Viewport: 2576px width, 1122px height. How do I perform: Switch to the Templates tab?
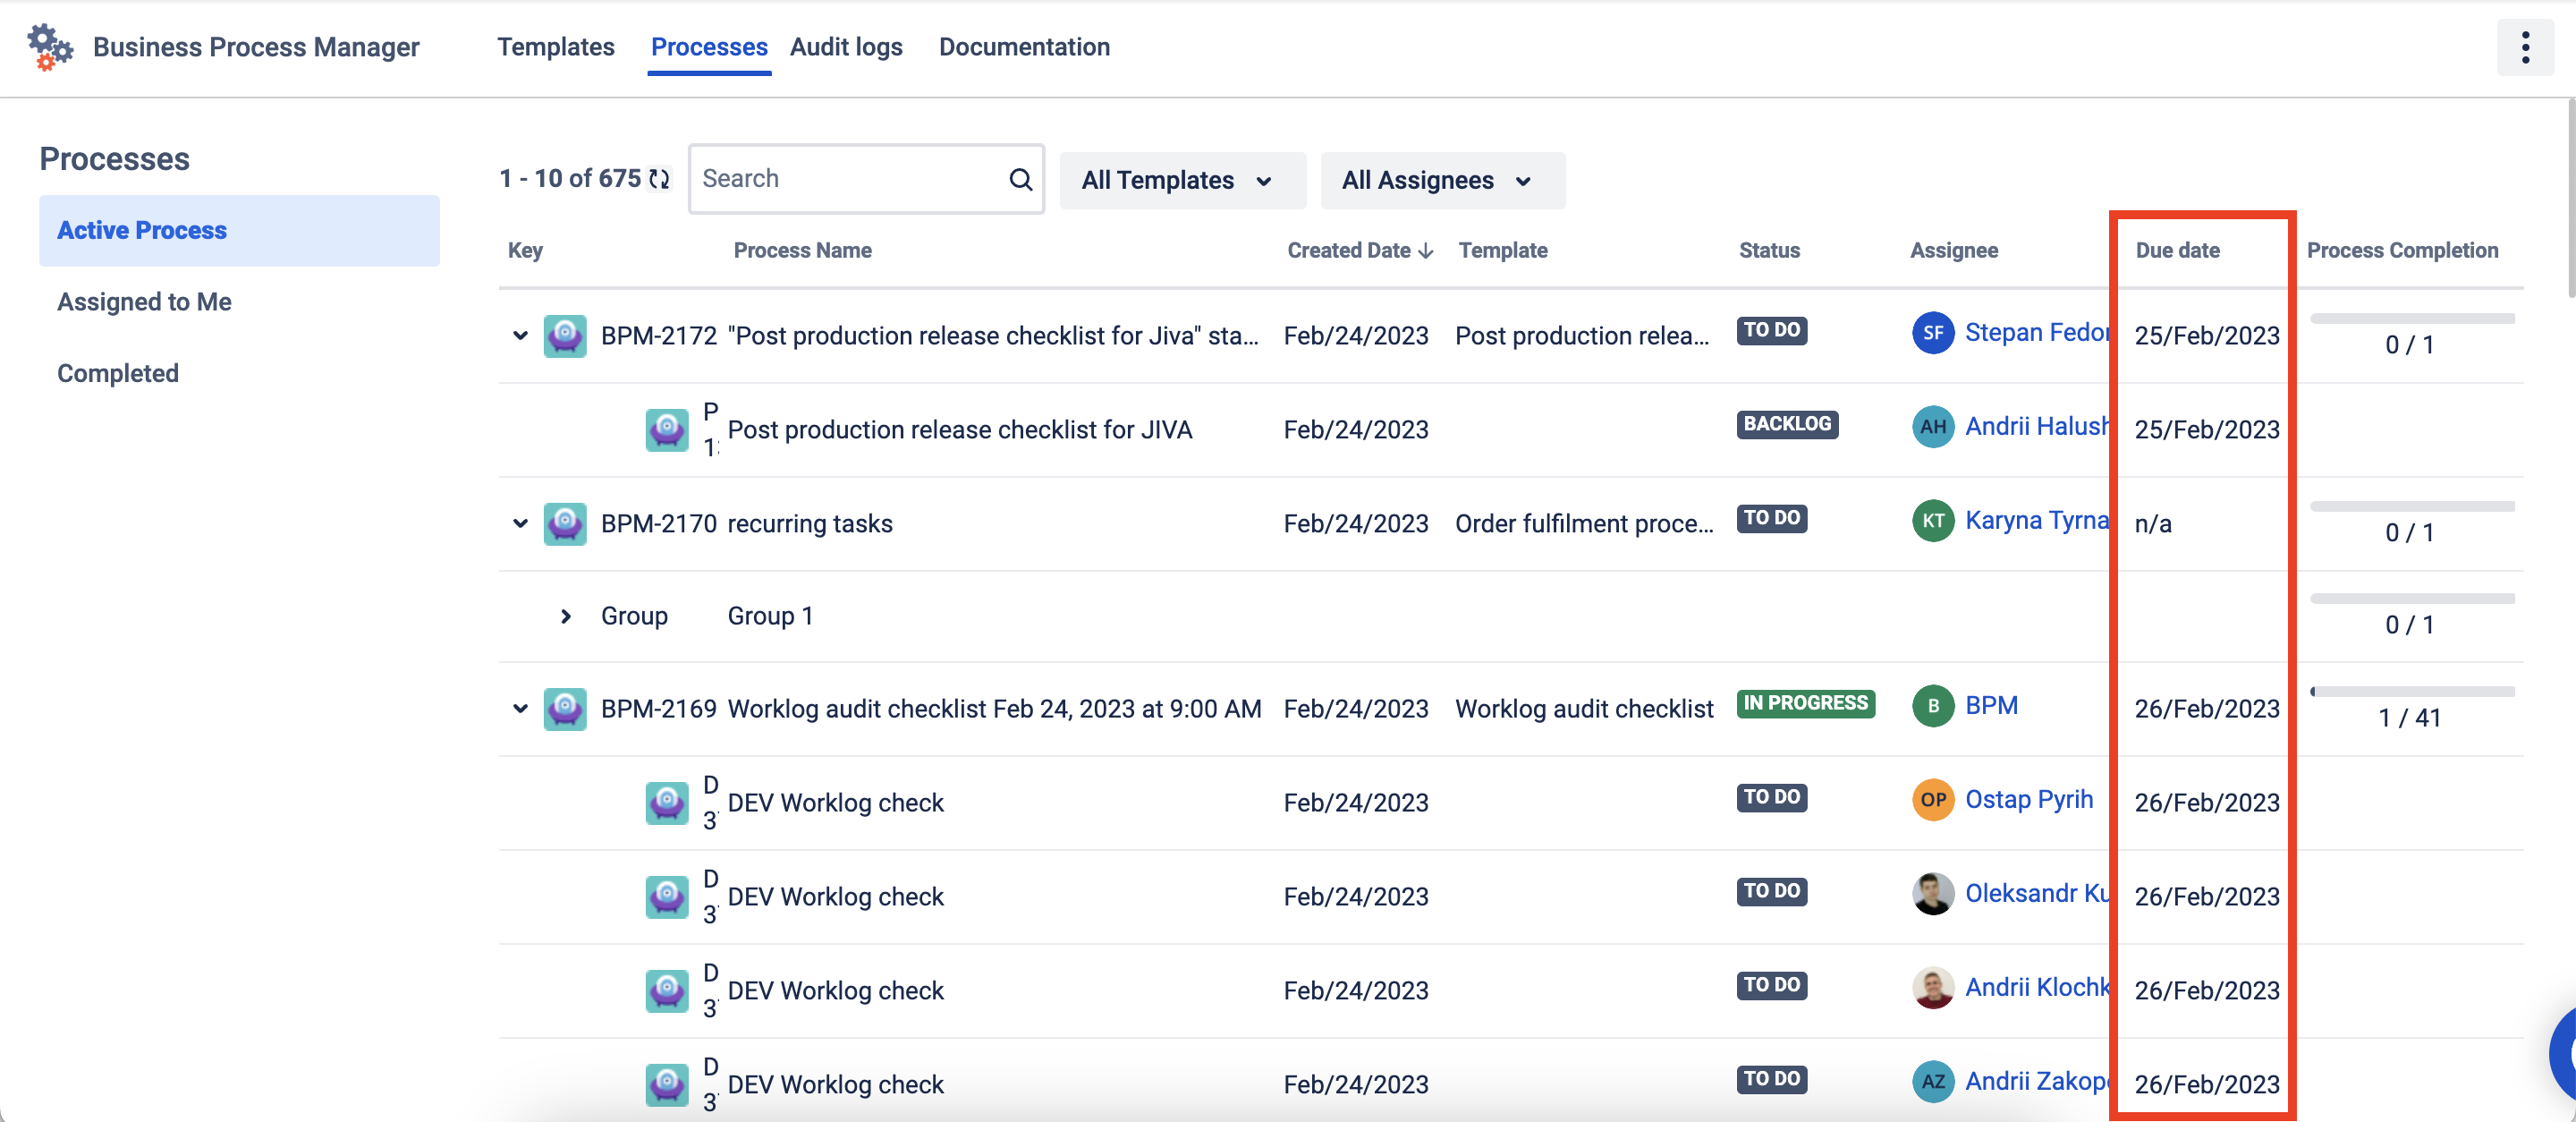click(555, 47)
